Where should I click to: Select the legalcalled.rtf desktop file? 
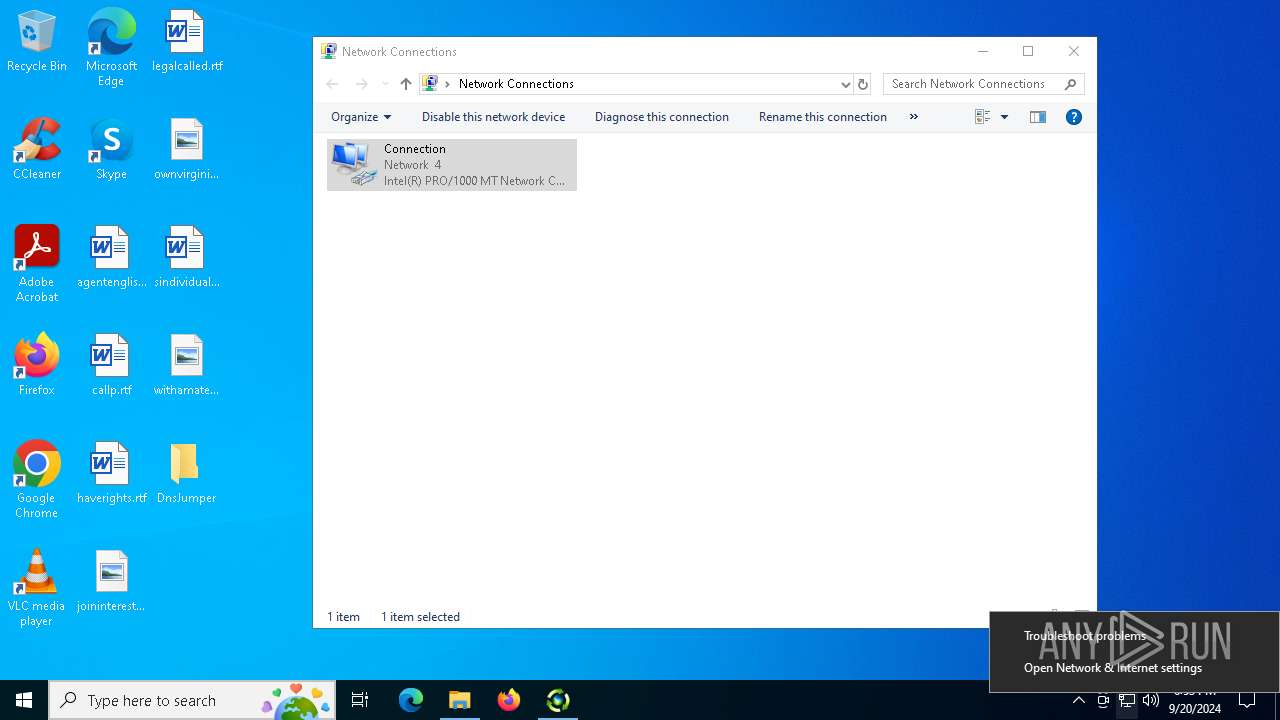point(187,42)
